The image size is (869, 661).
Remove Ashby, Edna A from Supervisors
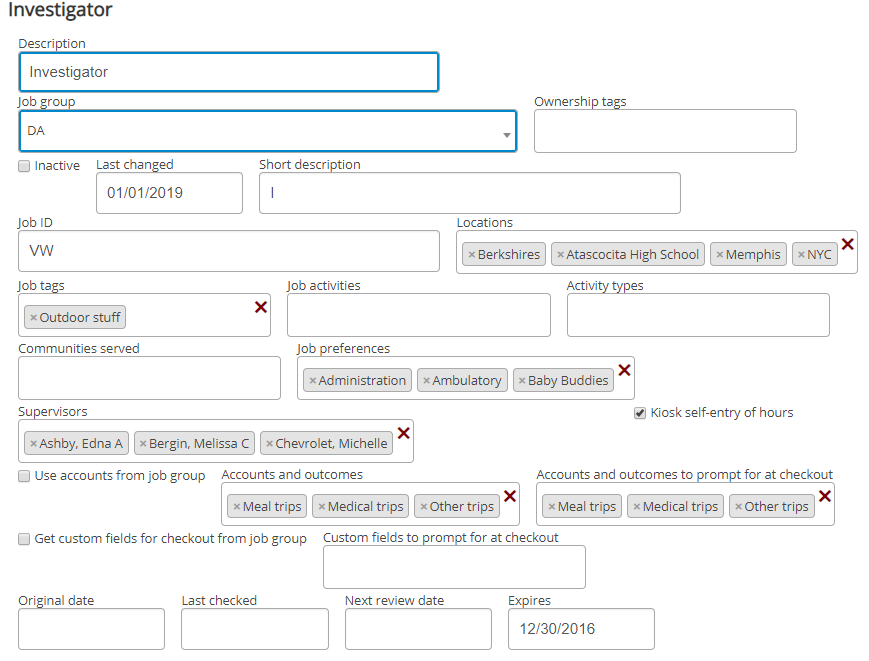click(x=33, y=444)
